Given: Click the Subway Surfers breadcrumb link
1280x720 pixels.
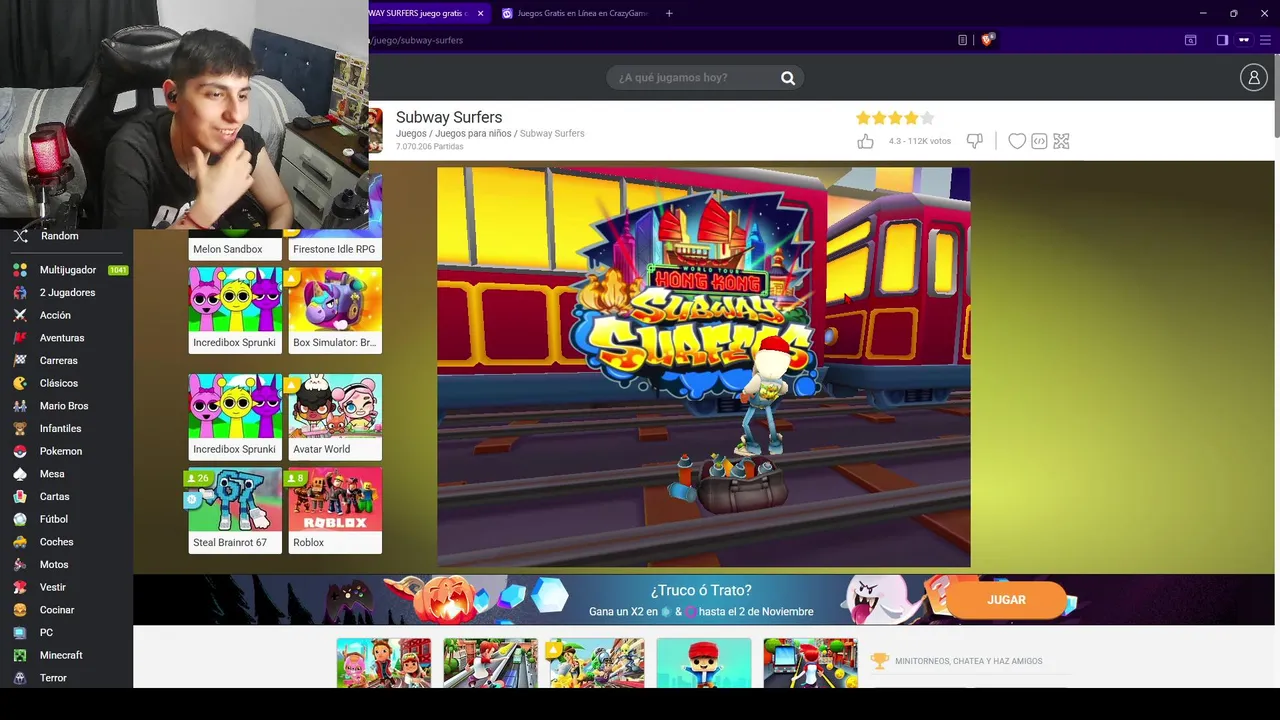Looking at the screenshot, I should pyautogui.click(x=552, y=133).
